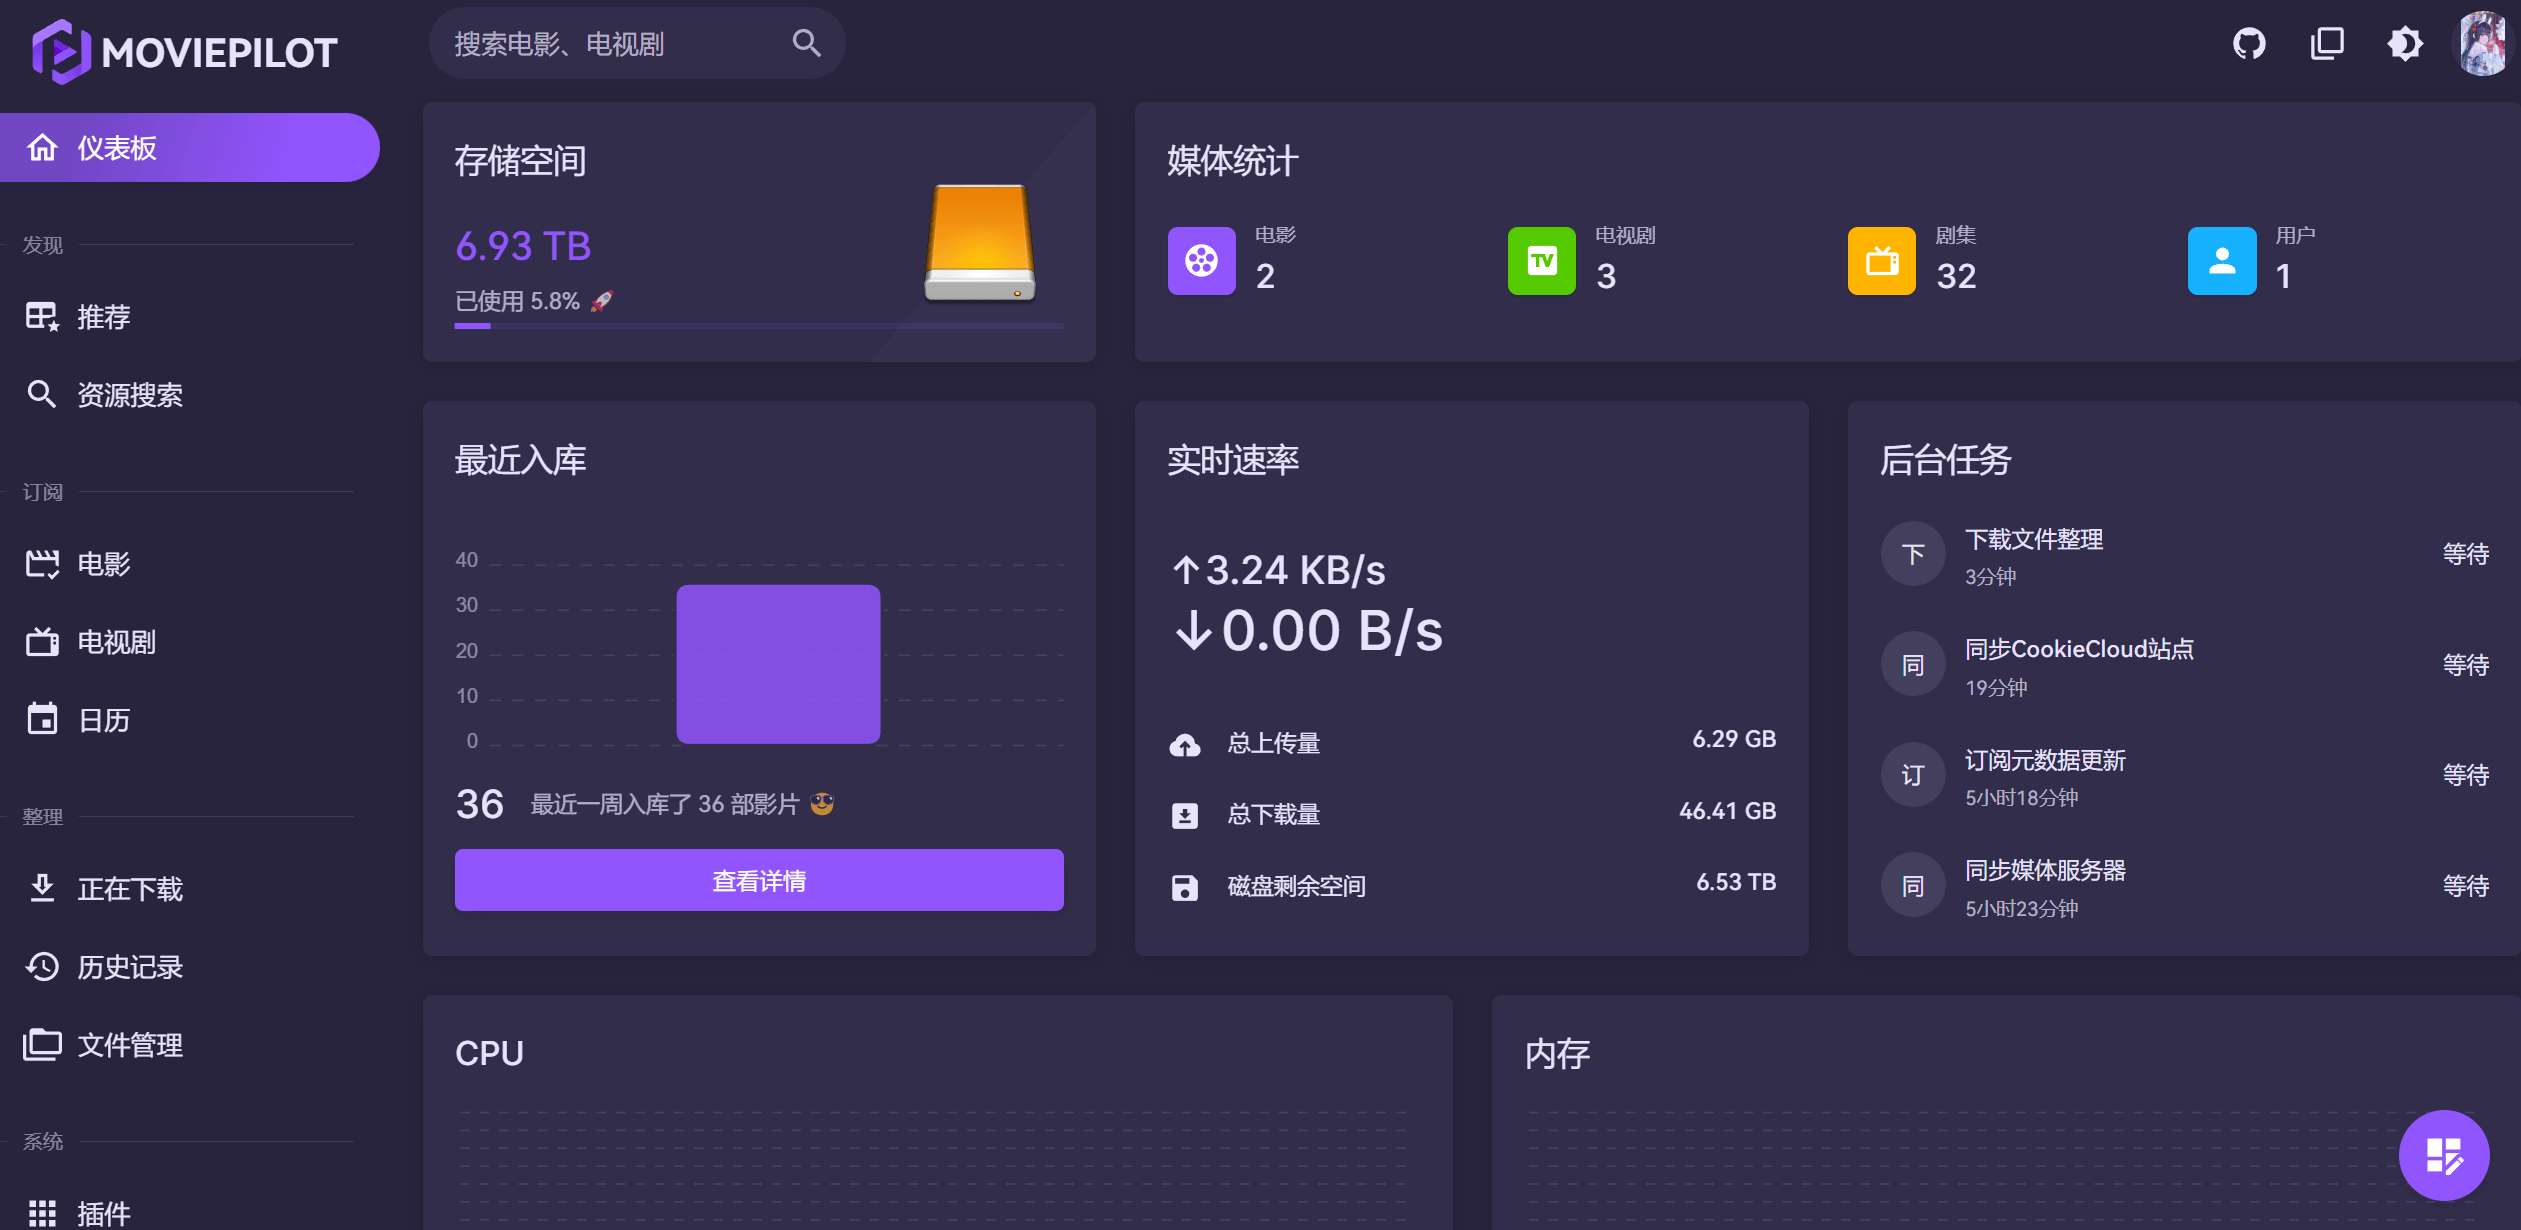The height and width of the screenshot is (1230, 2521).
Task: Go to 资源搜索 in the sidebar
Action: [130, 395]
